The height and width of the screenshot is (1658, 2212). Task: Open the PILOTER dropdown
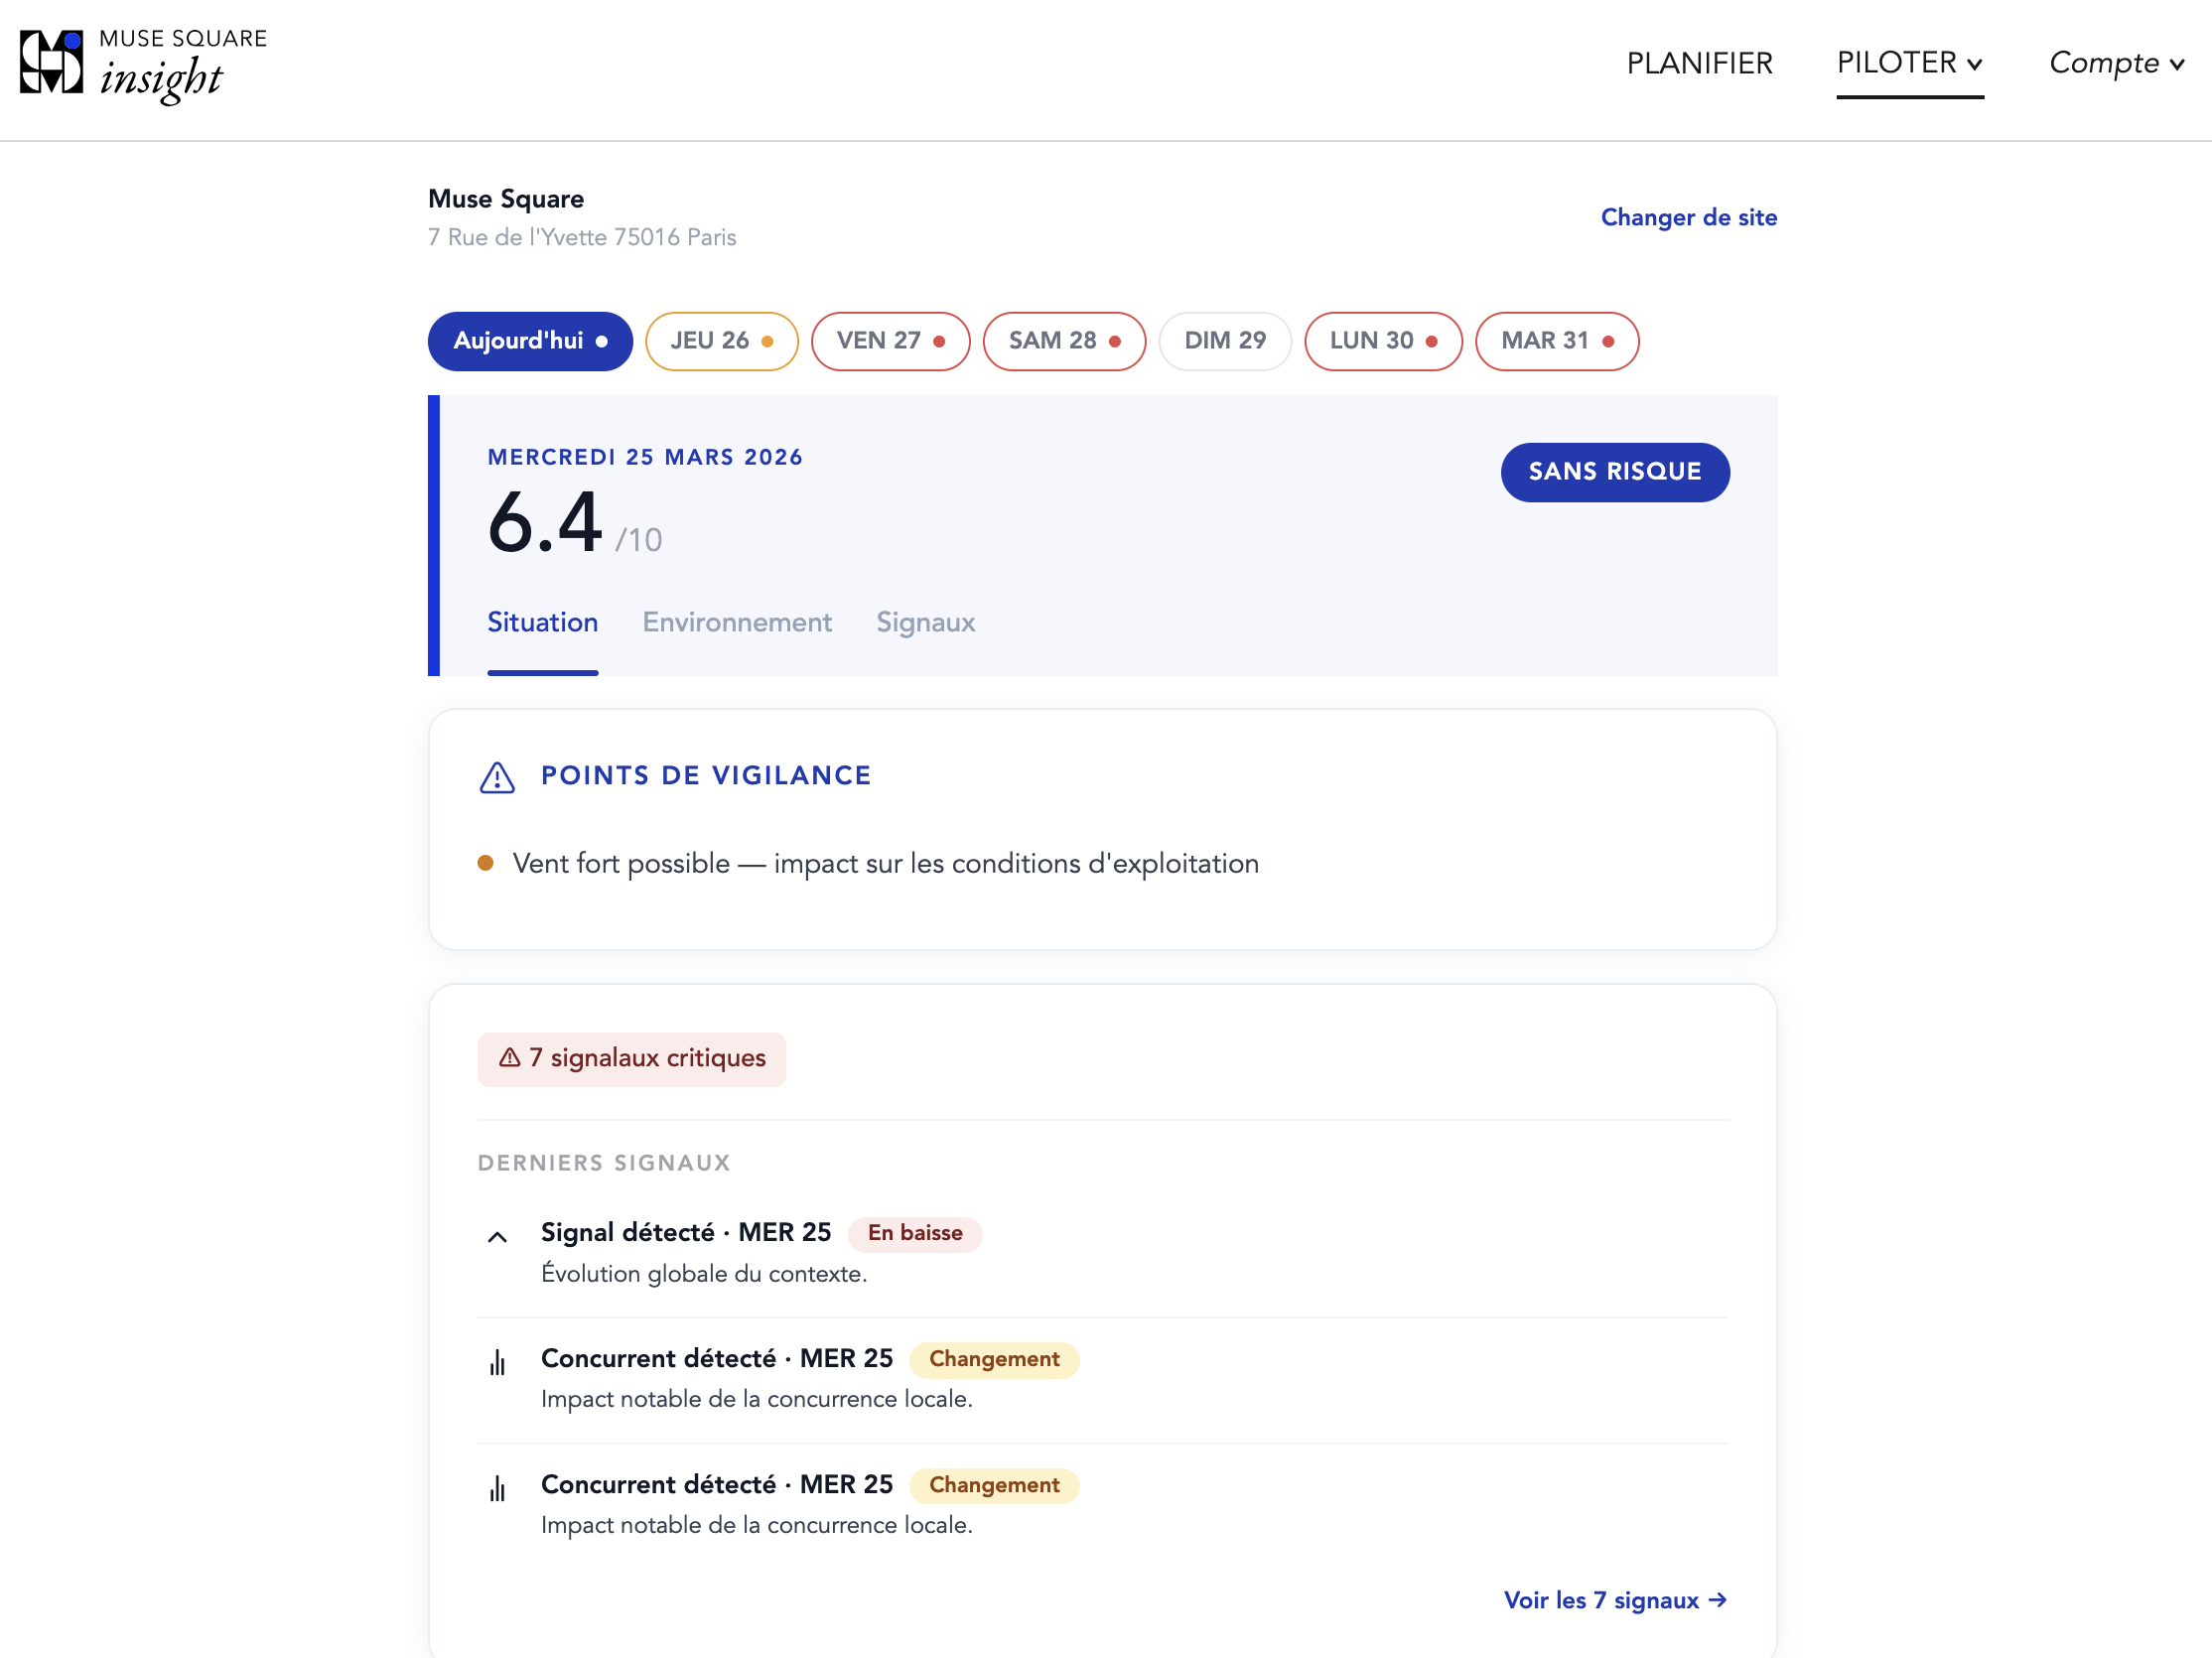point(1909,63)
